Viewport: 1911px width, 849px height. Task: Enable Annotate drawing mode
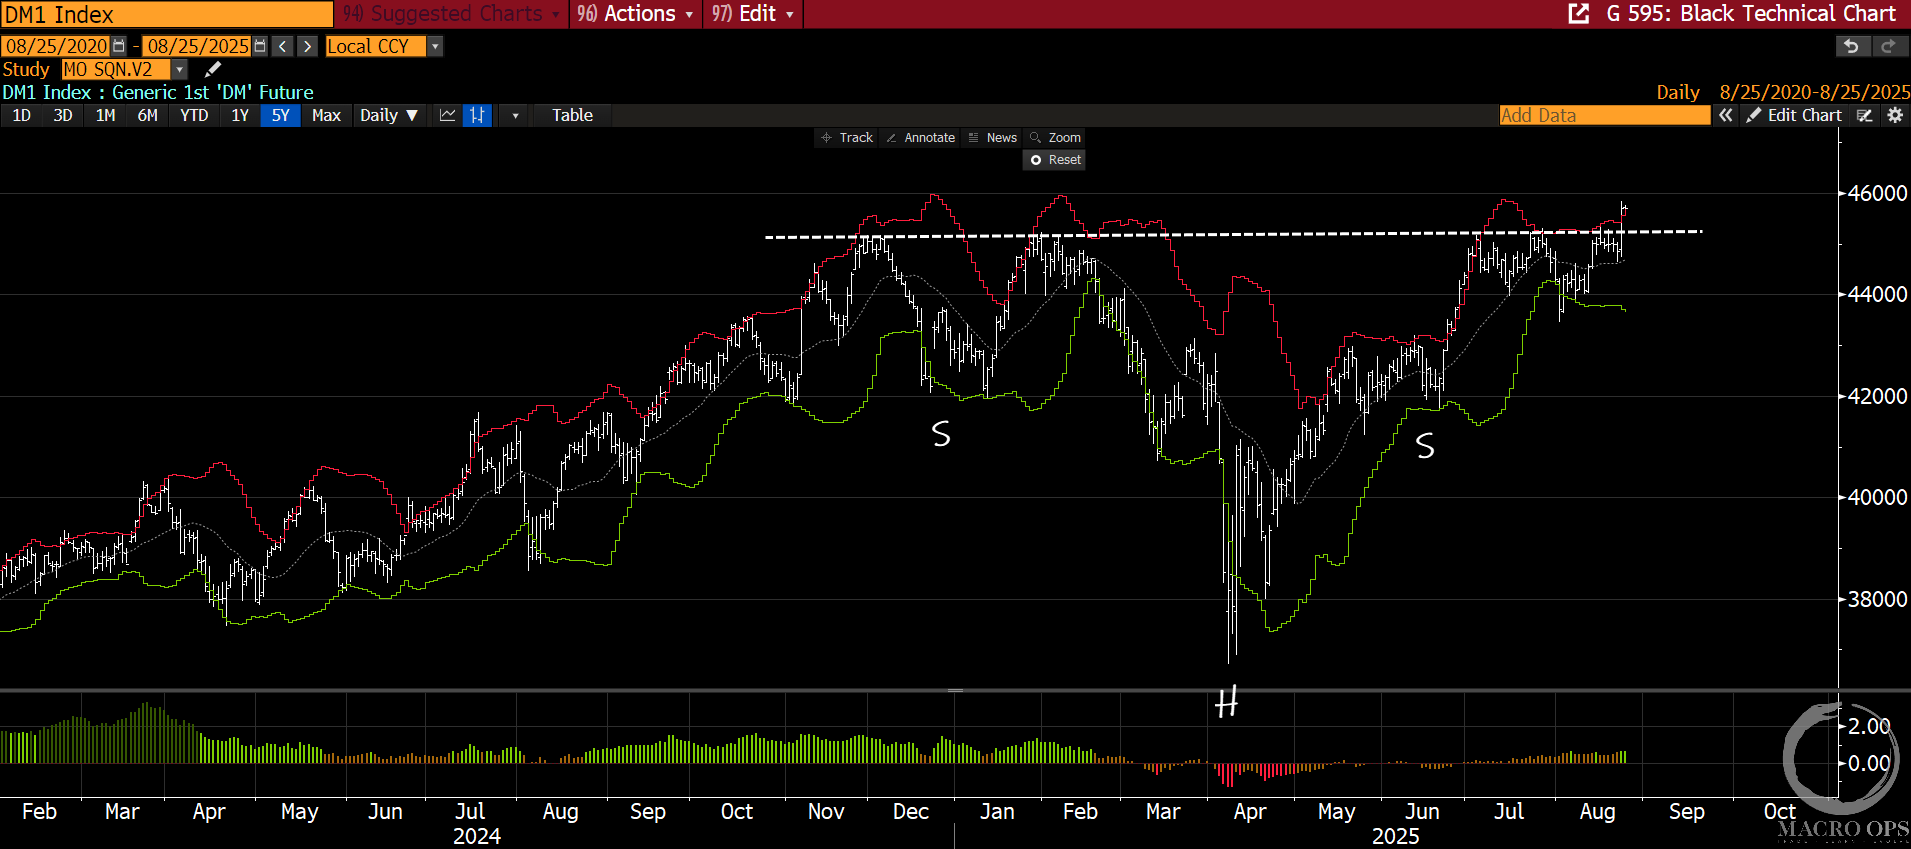[920, 138]
